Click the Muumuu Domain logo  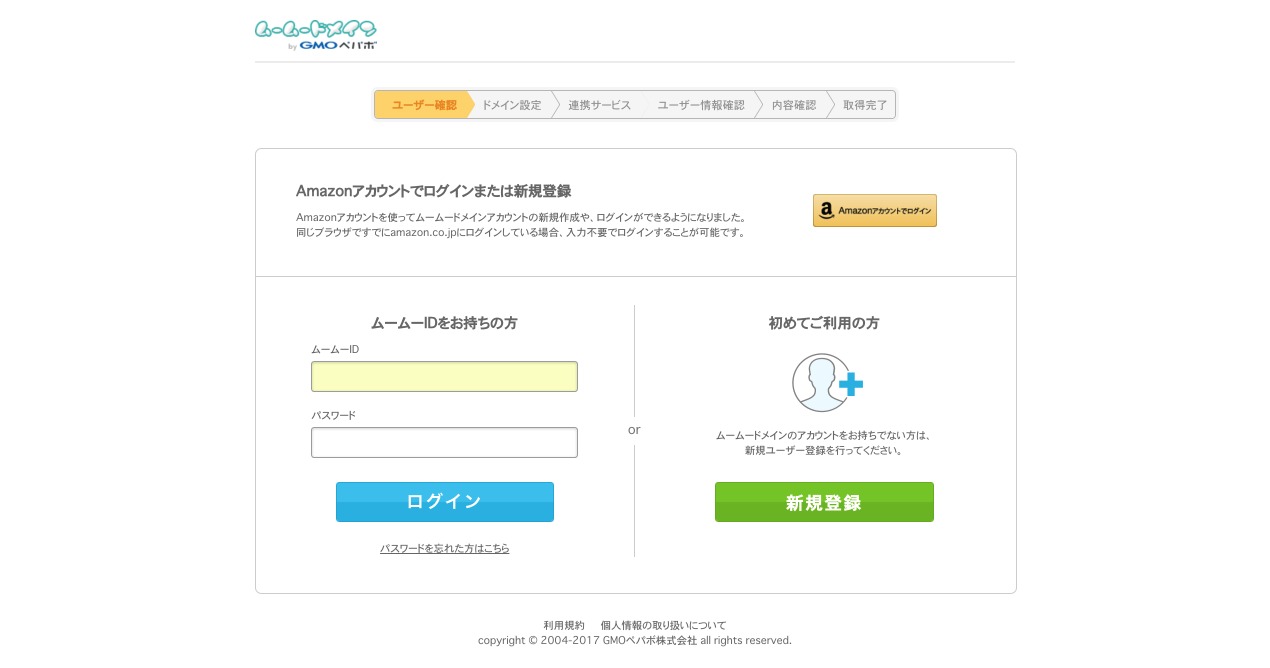[316, 35]
